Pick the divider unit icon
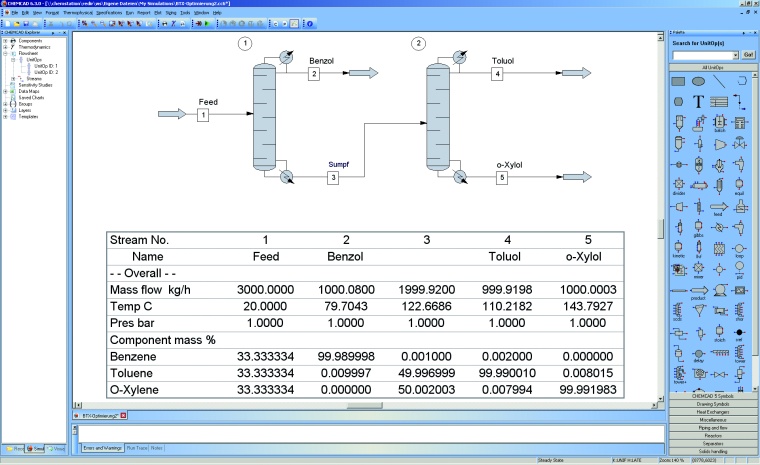760x465 pixels. [x=679, y=186]
